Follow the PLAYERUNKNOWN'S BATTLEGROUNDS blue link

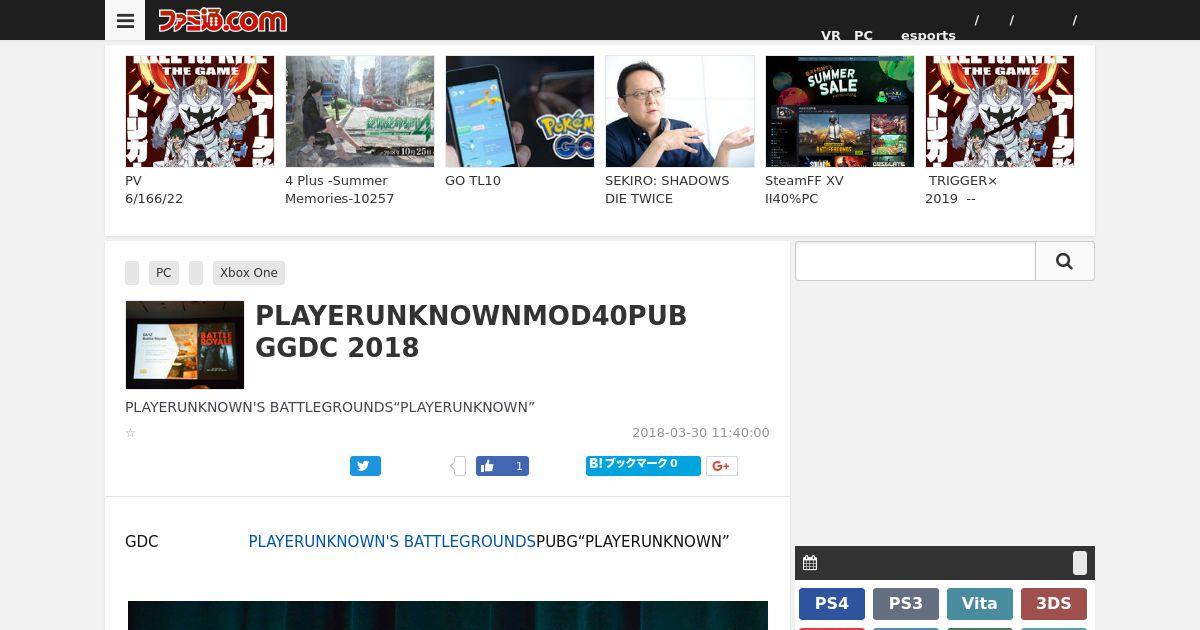[x=392, y=542]
